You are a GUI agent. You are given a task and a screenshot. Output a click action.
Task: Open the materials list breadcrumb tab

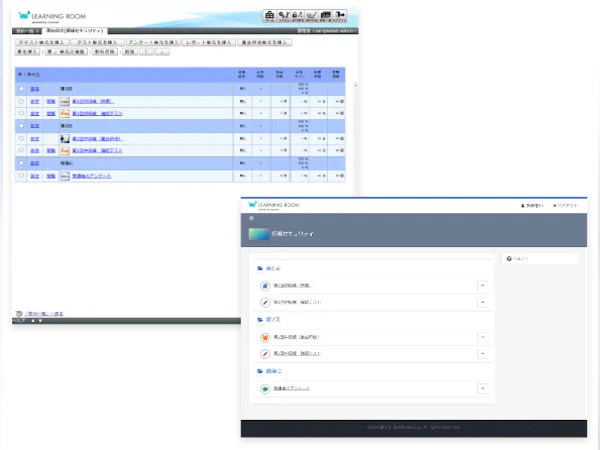(x=26, y=31)
